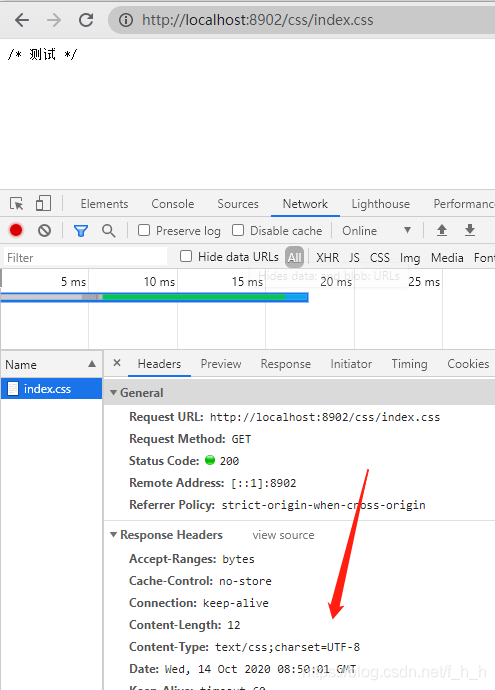This screenshot has width=495, height=690.
Task: Go back with the browser back arrow
Action: [22, 20]
